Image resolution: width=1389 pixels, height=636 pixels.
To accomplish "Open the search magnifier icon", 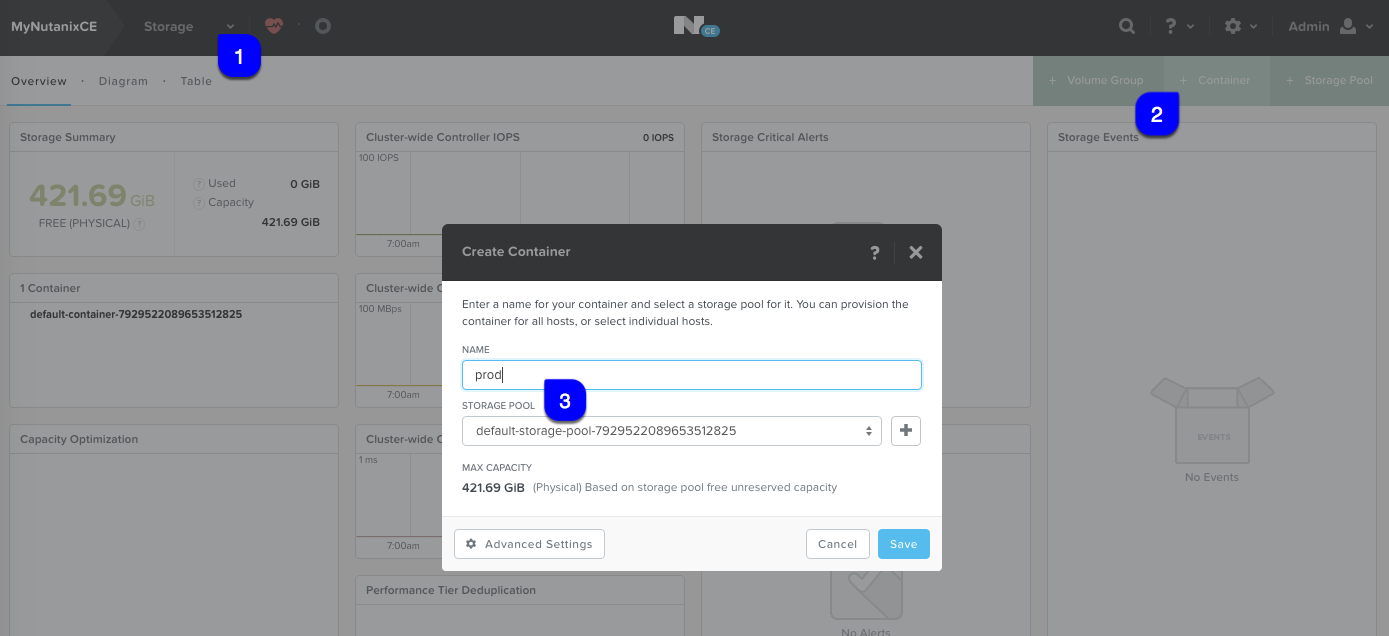I will coord(1127,27).
